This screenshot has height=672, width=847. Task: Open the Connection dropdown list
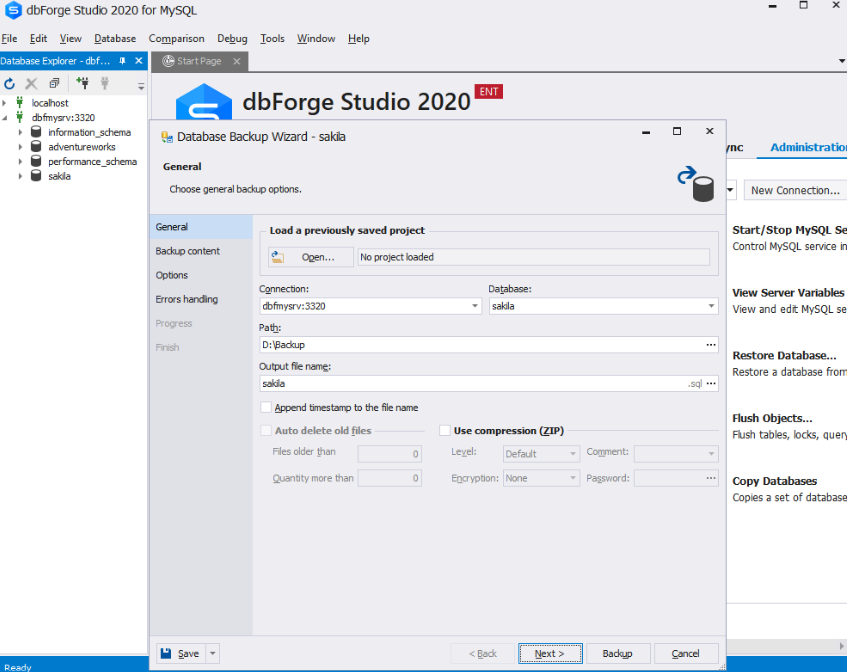(475, 306)
